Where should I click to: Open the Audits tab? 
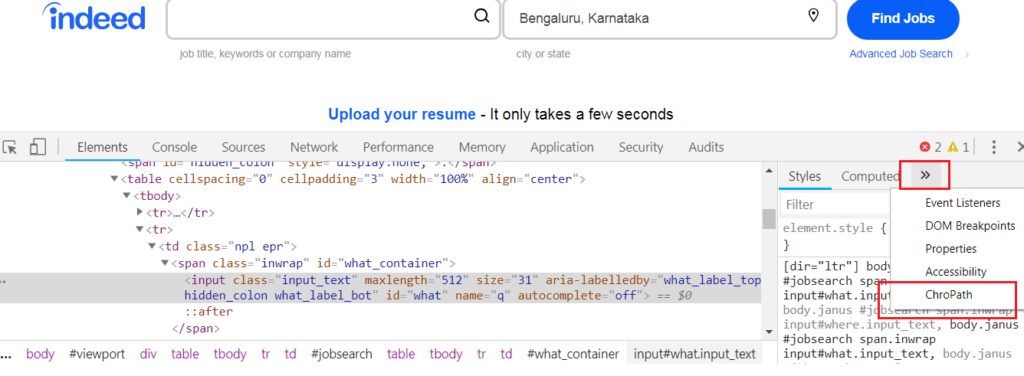pyautogui.click(x=706, y=147)
